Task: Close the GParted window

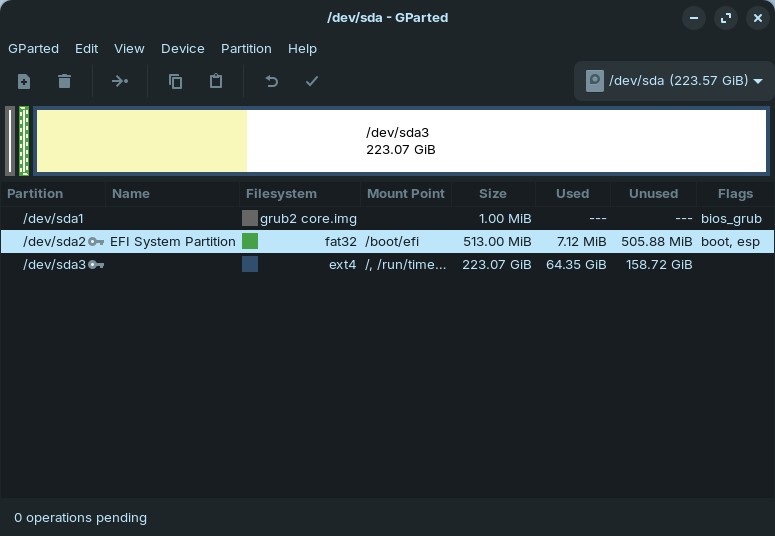Action: 758,18
